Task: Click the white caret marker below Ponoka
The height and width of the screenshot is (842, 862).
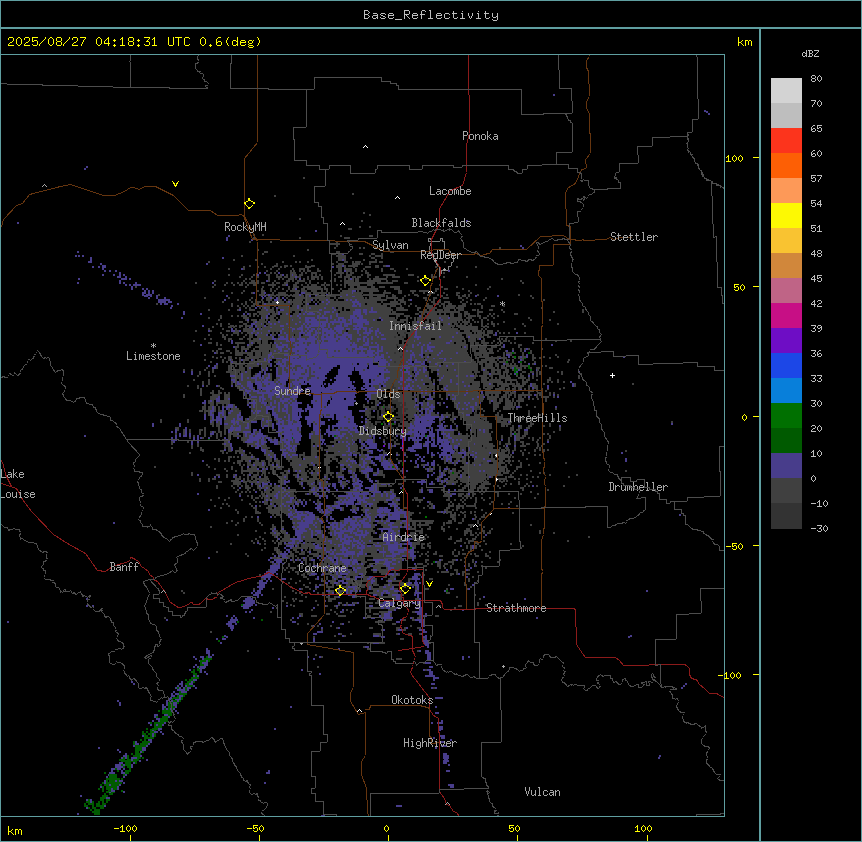Action: coord(366,147)
